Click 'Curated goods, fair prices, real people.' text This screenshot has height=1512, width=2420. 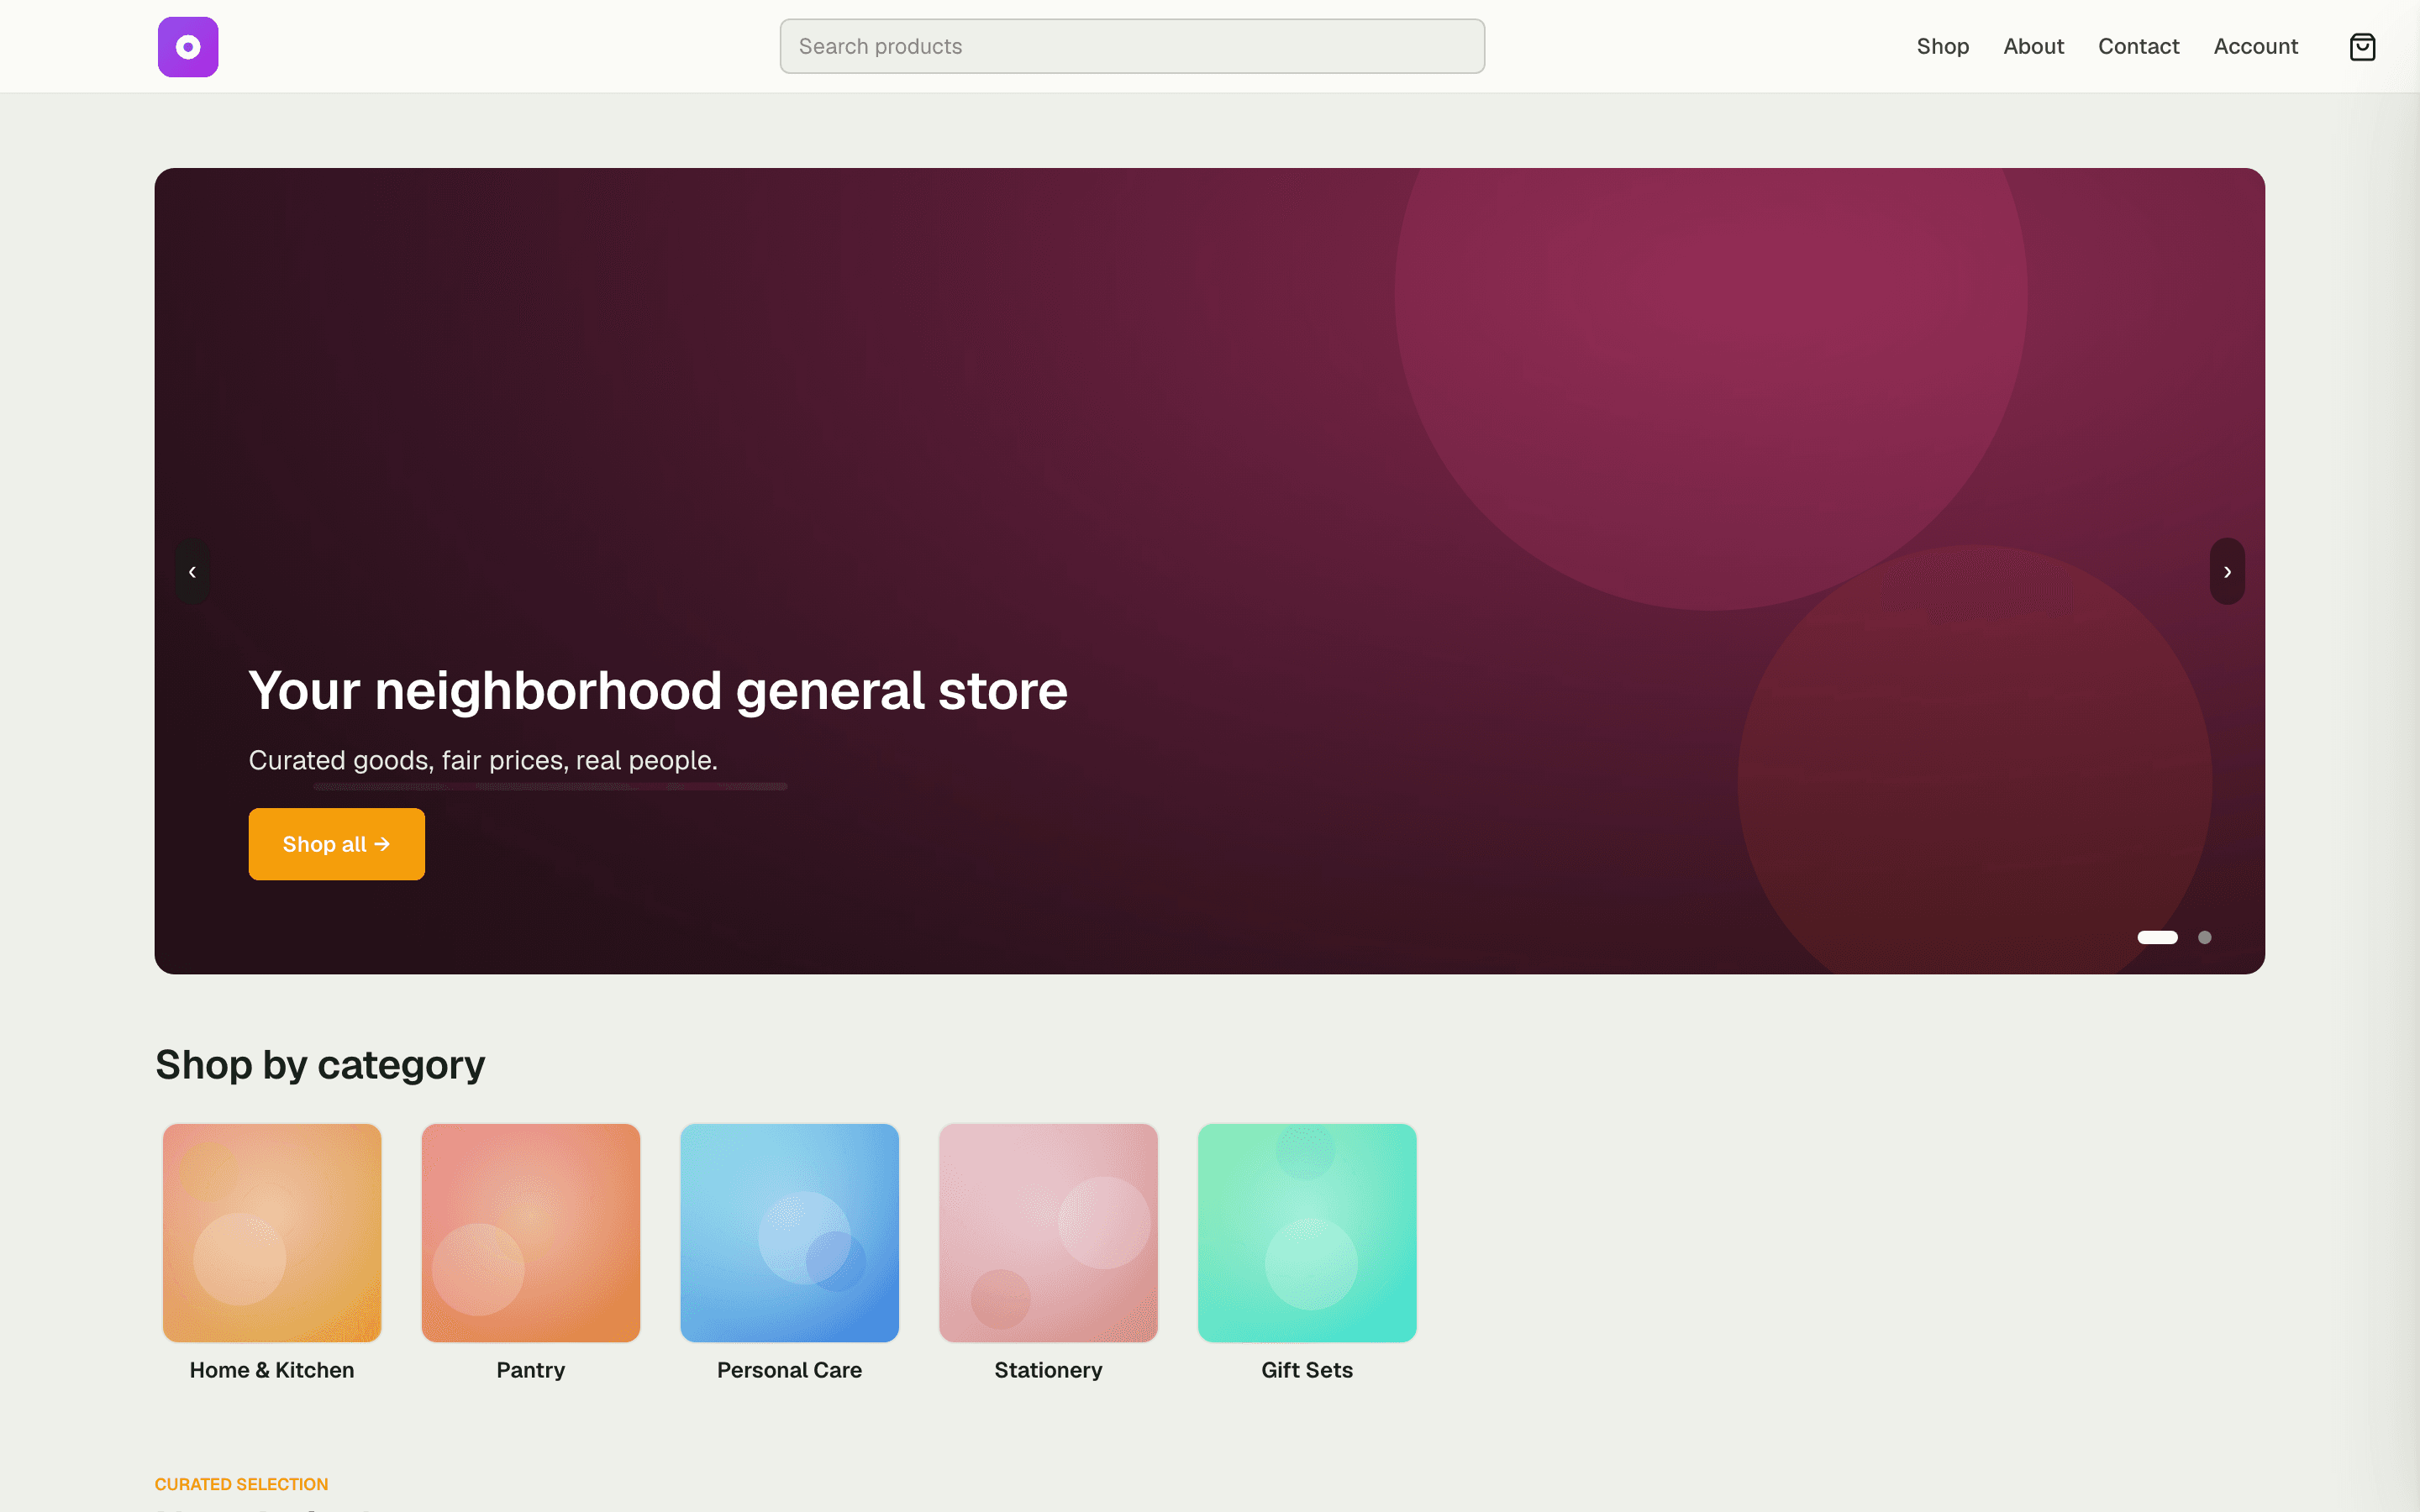(483, 760)
